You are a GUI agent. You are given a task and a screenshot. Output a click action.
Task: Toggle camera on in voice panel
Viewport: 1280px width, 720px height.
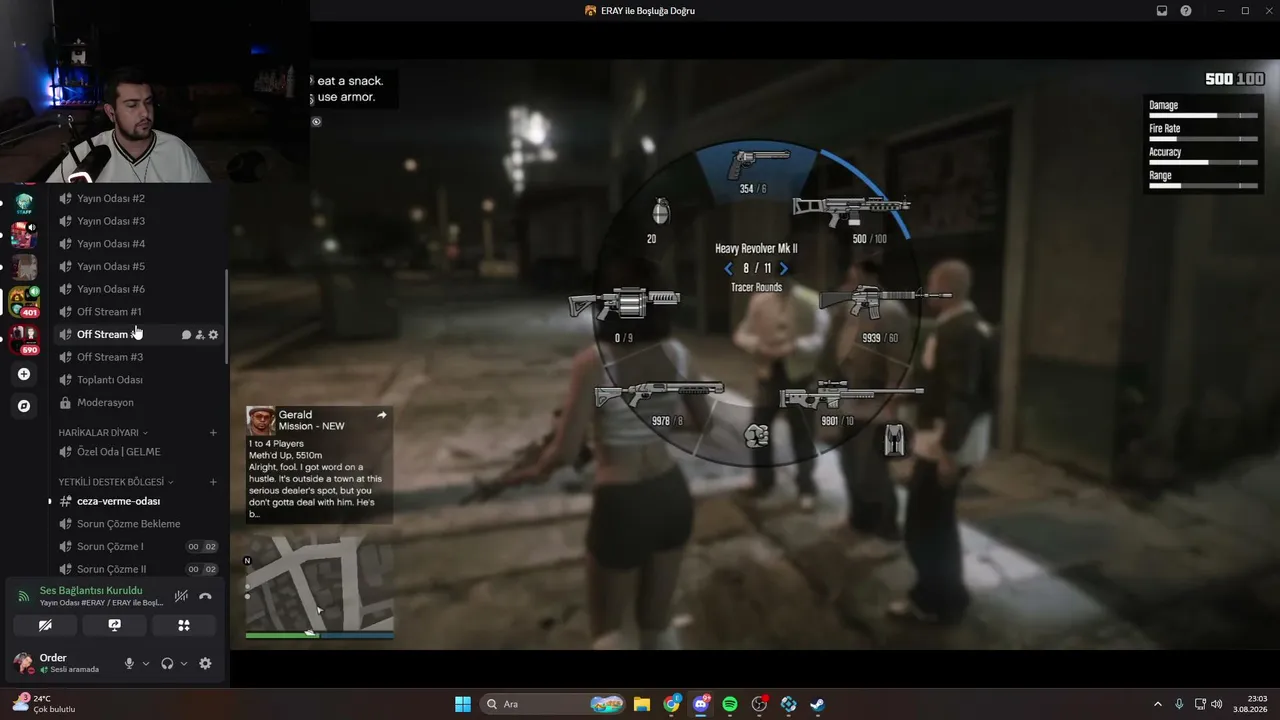45,625
